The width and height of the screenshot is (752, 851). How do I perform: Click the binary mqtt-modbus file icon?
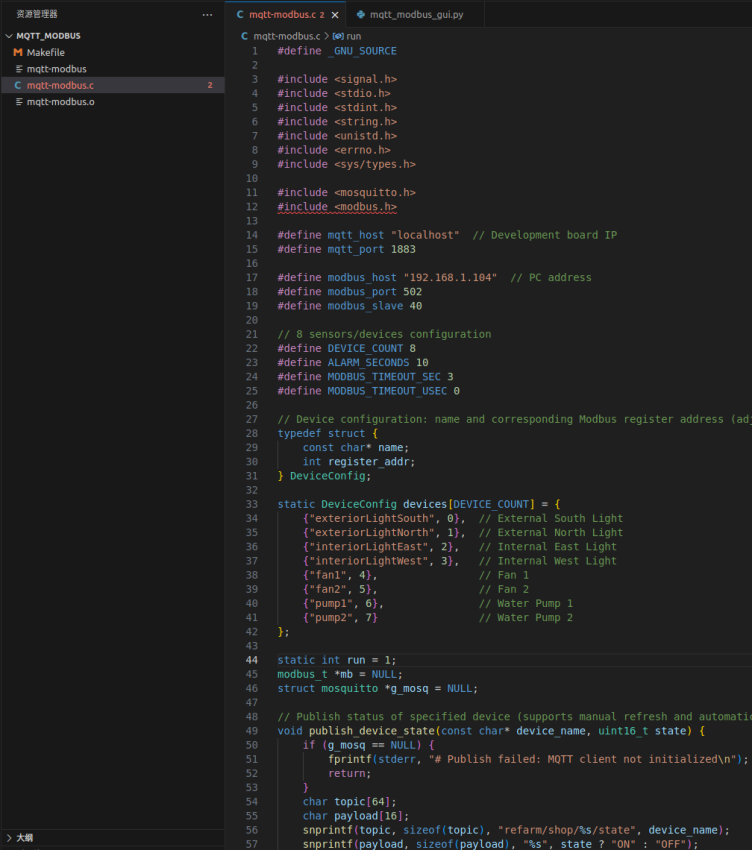[18, 69]
